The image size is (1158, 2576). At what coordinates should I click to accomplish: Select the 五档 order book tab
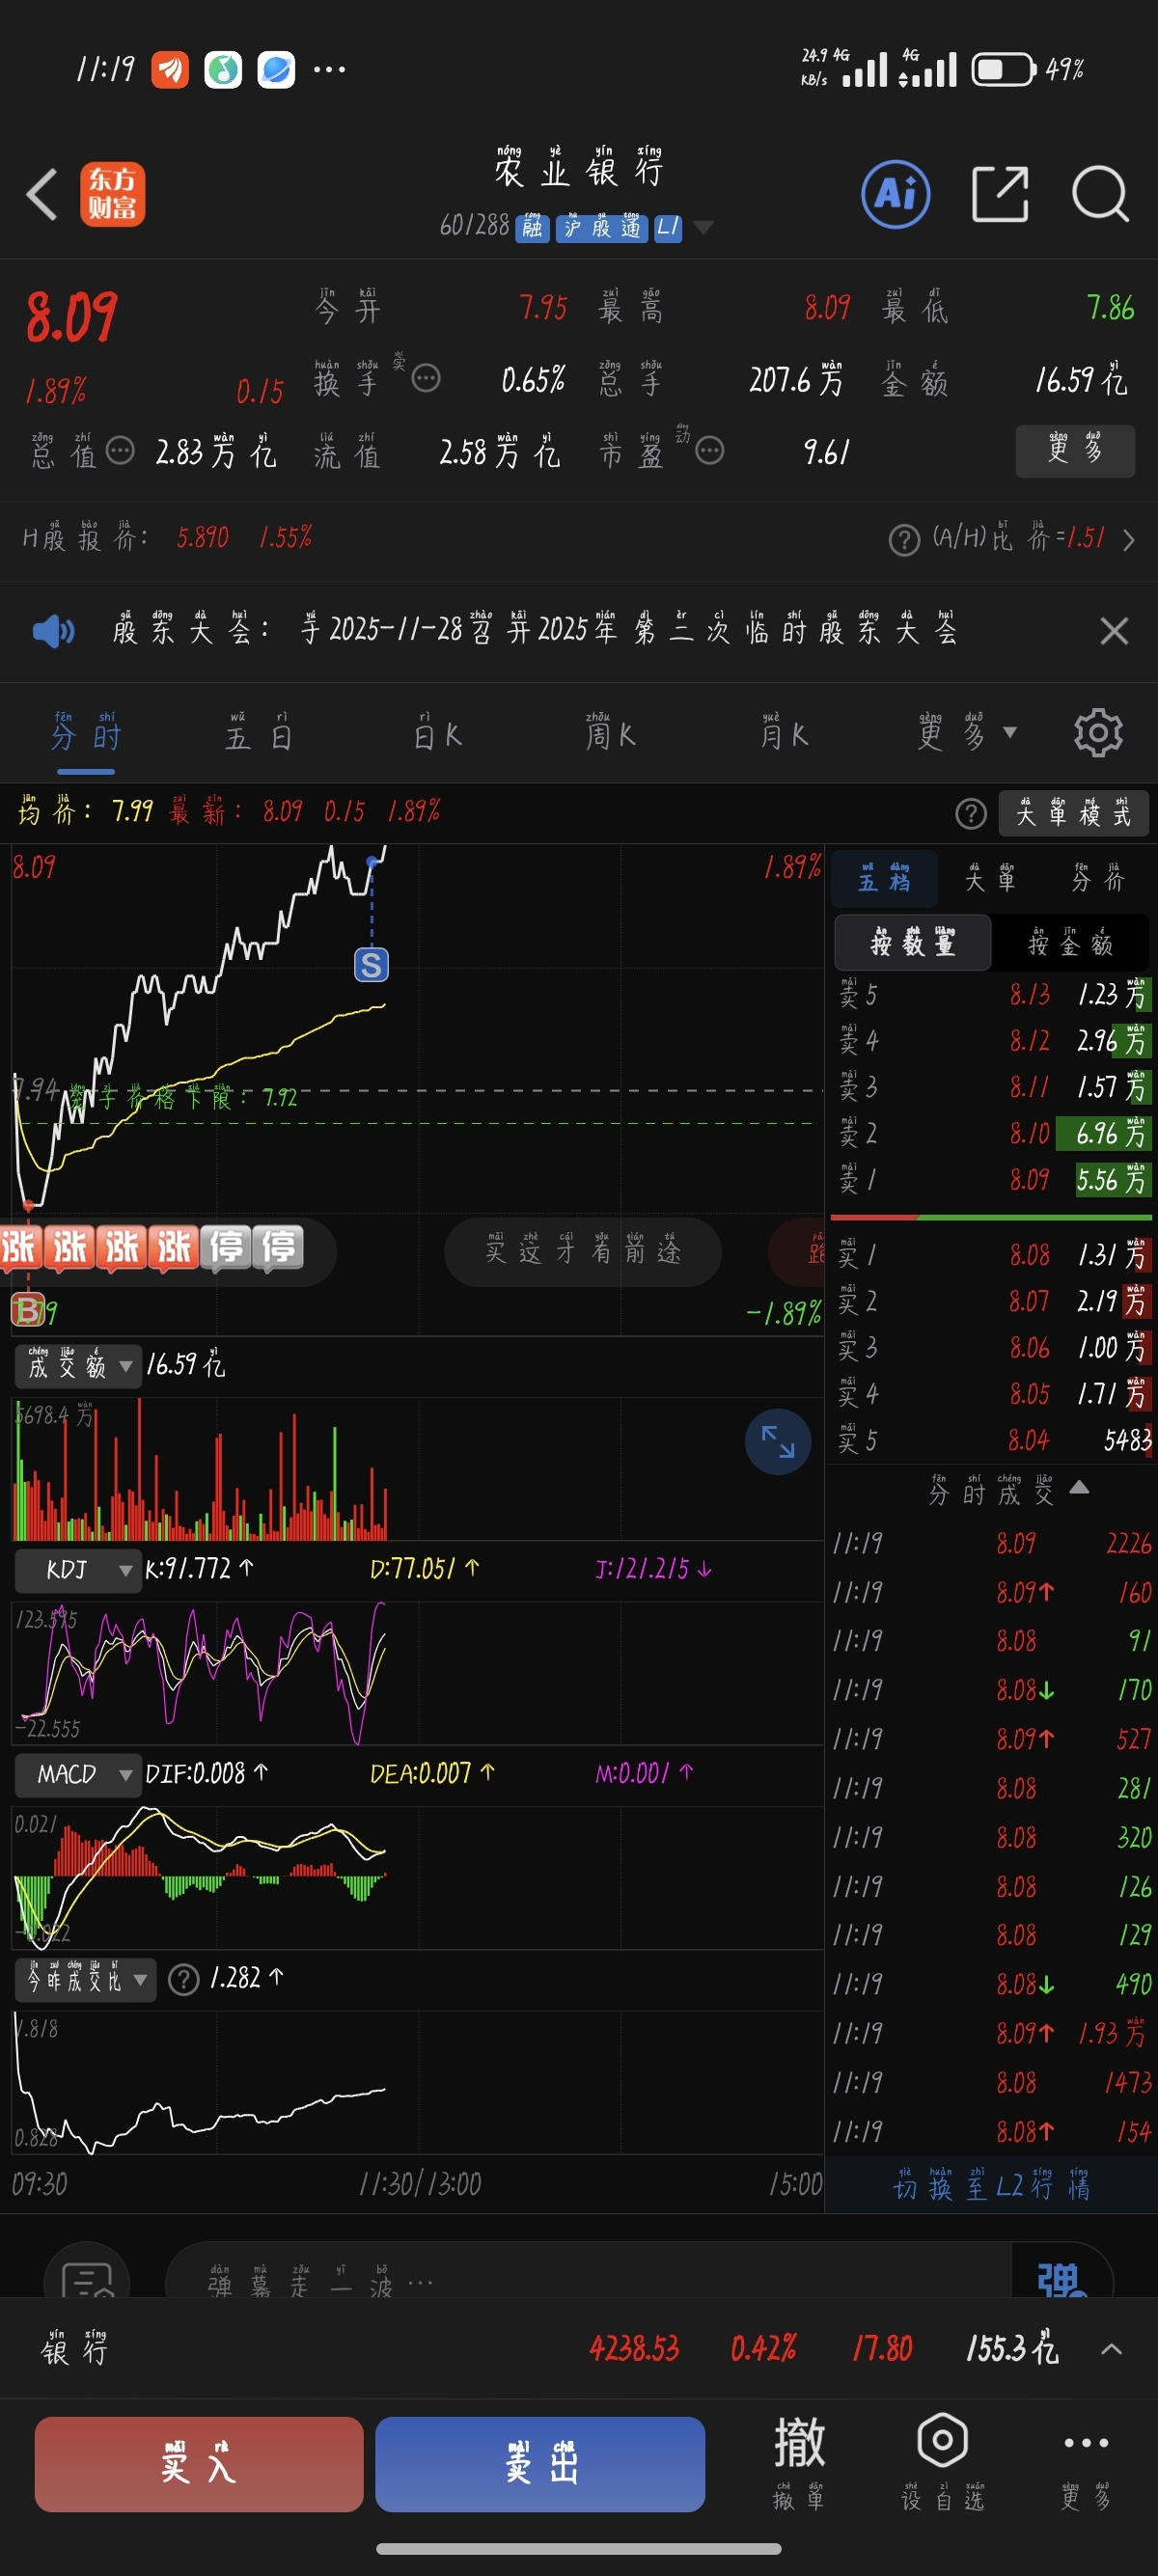point(884,877)
